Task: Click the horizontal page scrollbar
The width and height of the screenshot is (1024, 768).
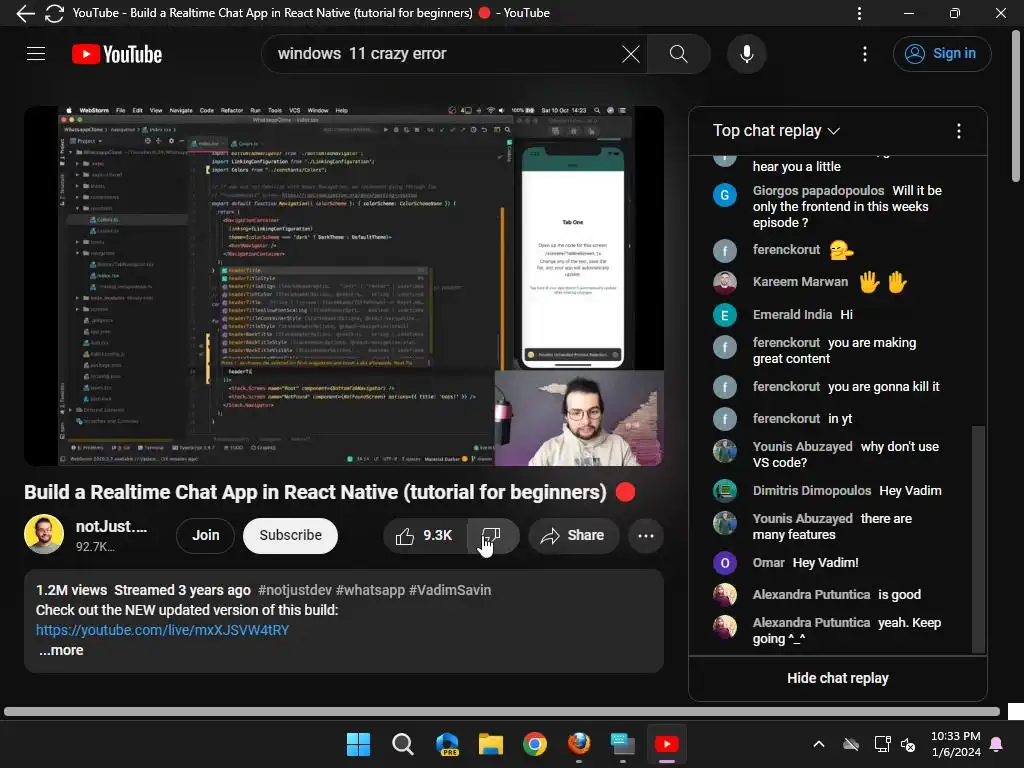Action: [502, 711]
